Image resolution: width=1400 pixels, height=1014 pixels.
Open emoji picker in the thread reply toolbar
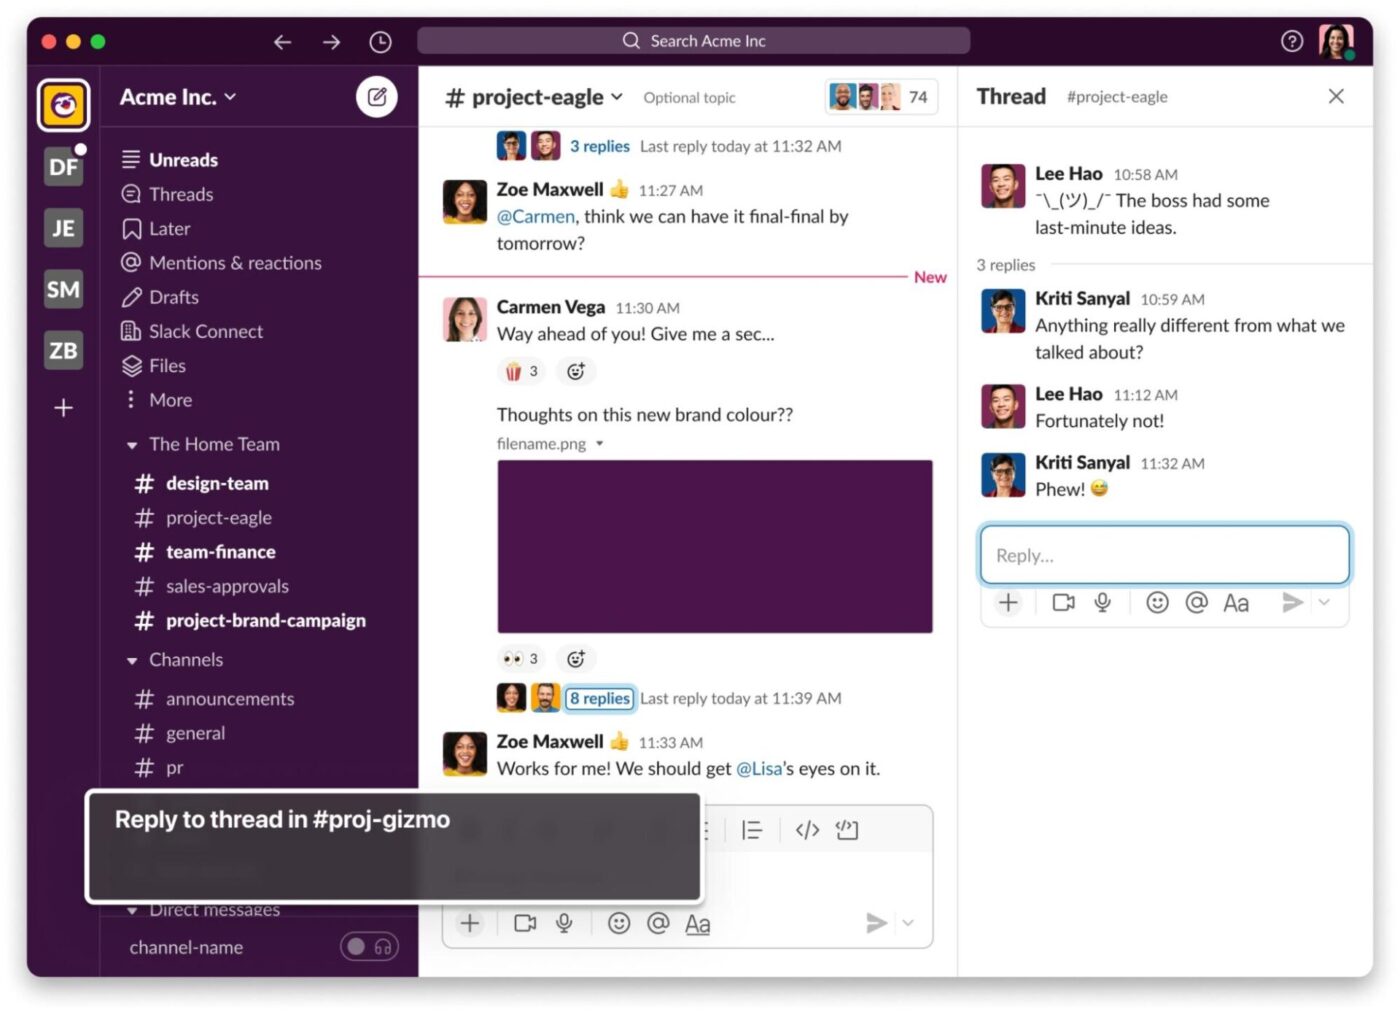pos(1157,602)
